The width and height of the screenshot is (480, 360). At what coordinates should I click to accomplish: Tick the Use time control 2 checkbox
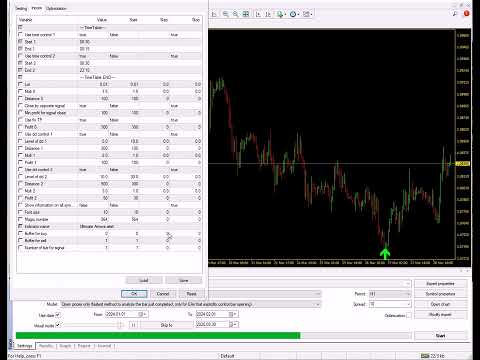21,56
